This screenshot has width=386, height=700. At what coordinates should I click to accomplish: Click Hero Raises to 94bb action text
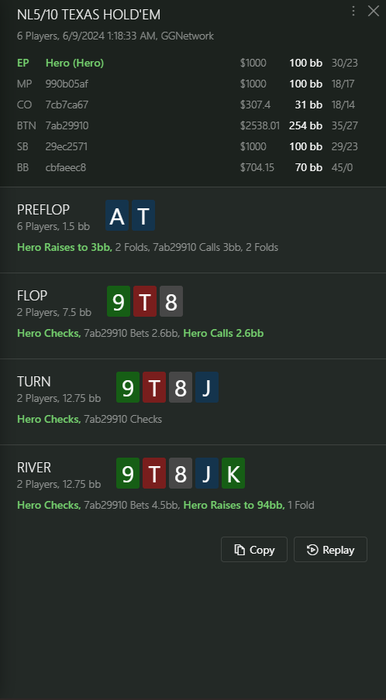point(234,505)
